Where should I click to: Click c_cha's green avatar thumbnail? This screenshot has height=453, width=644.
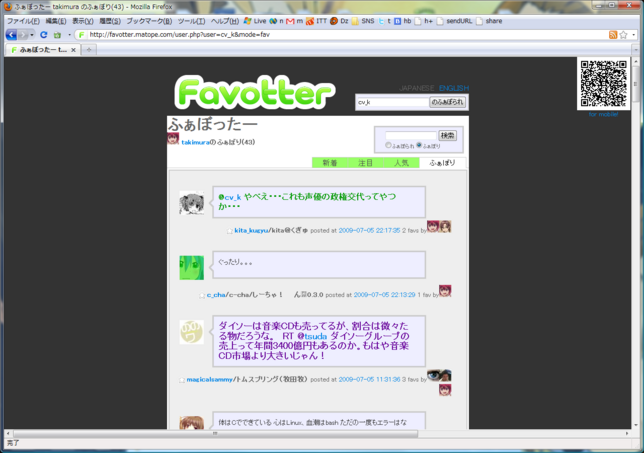coord(192,268)
